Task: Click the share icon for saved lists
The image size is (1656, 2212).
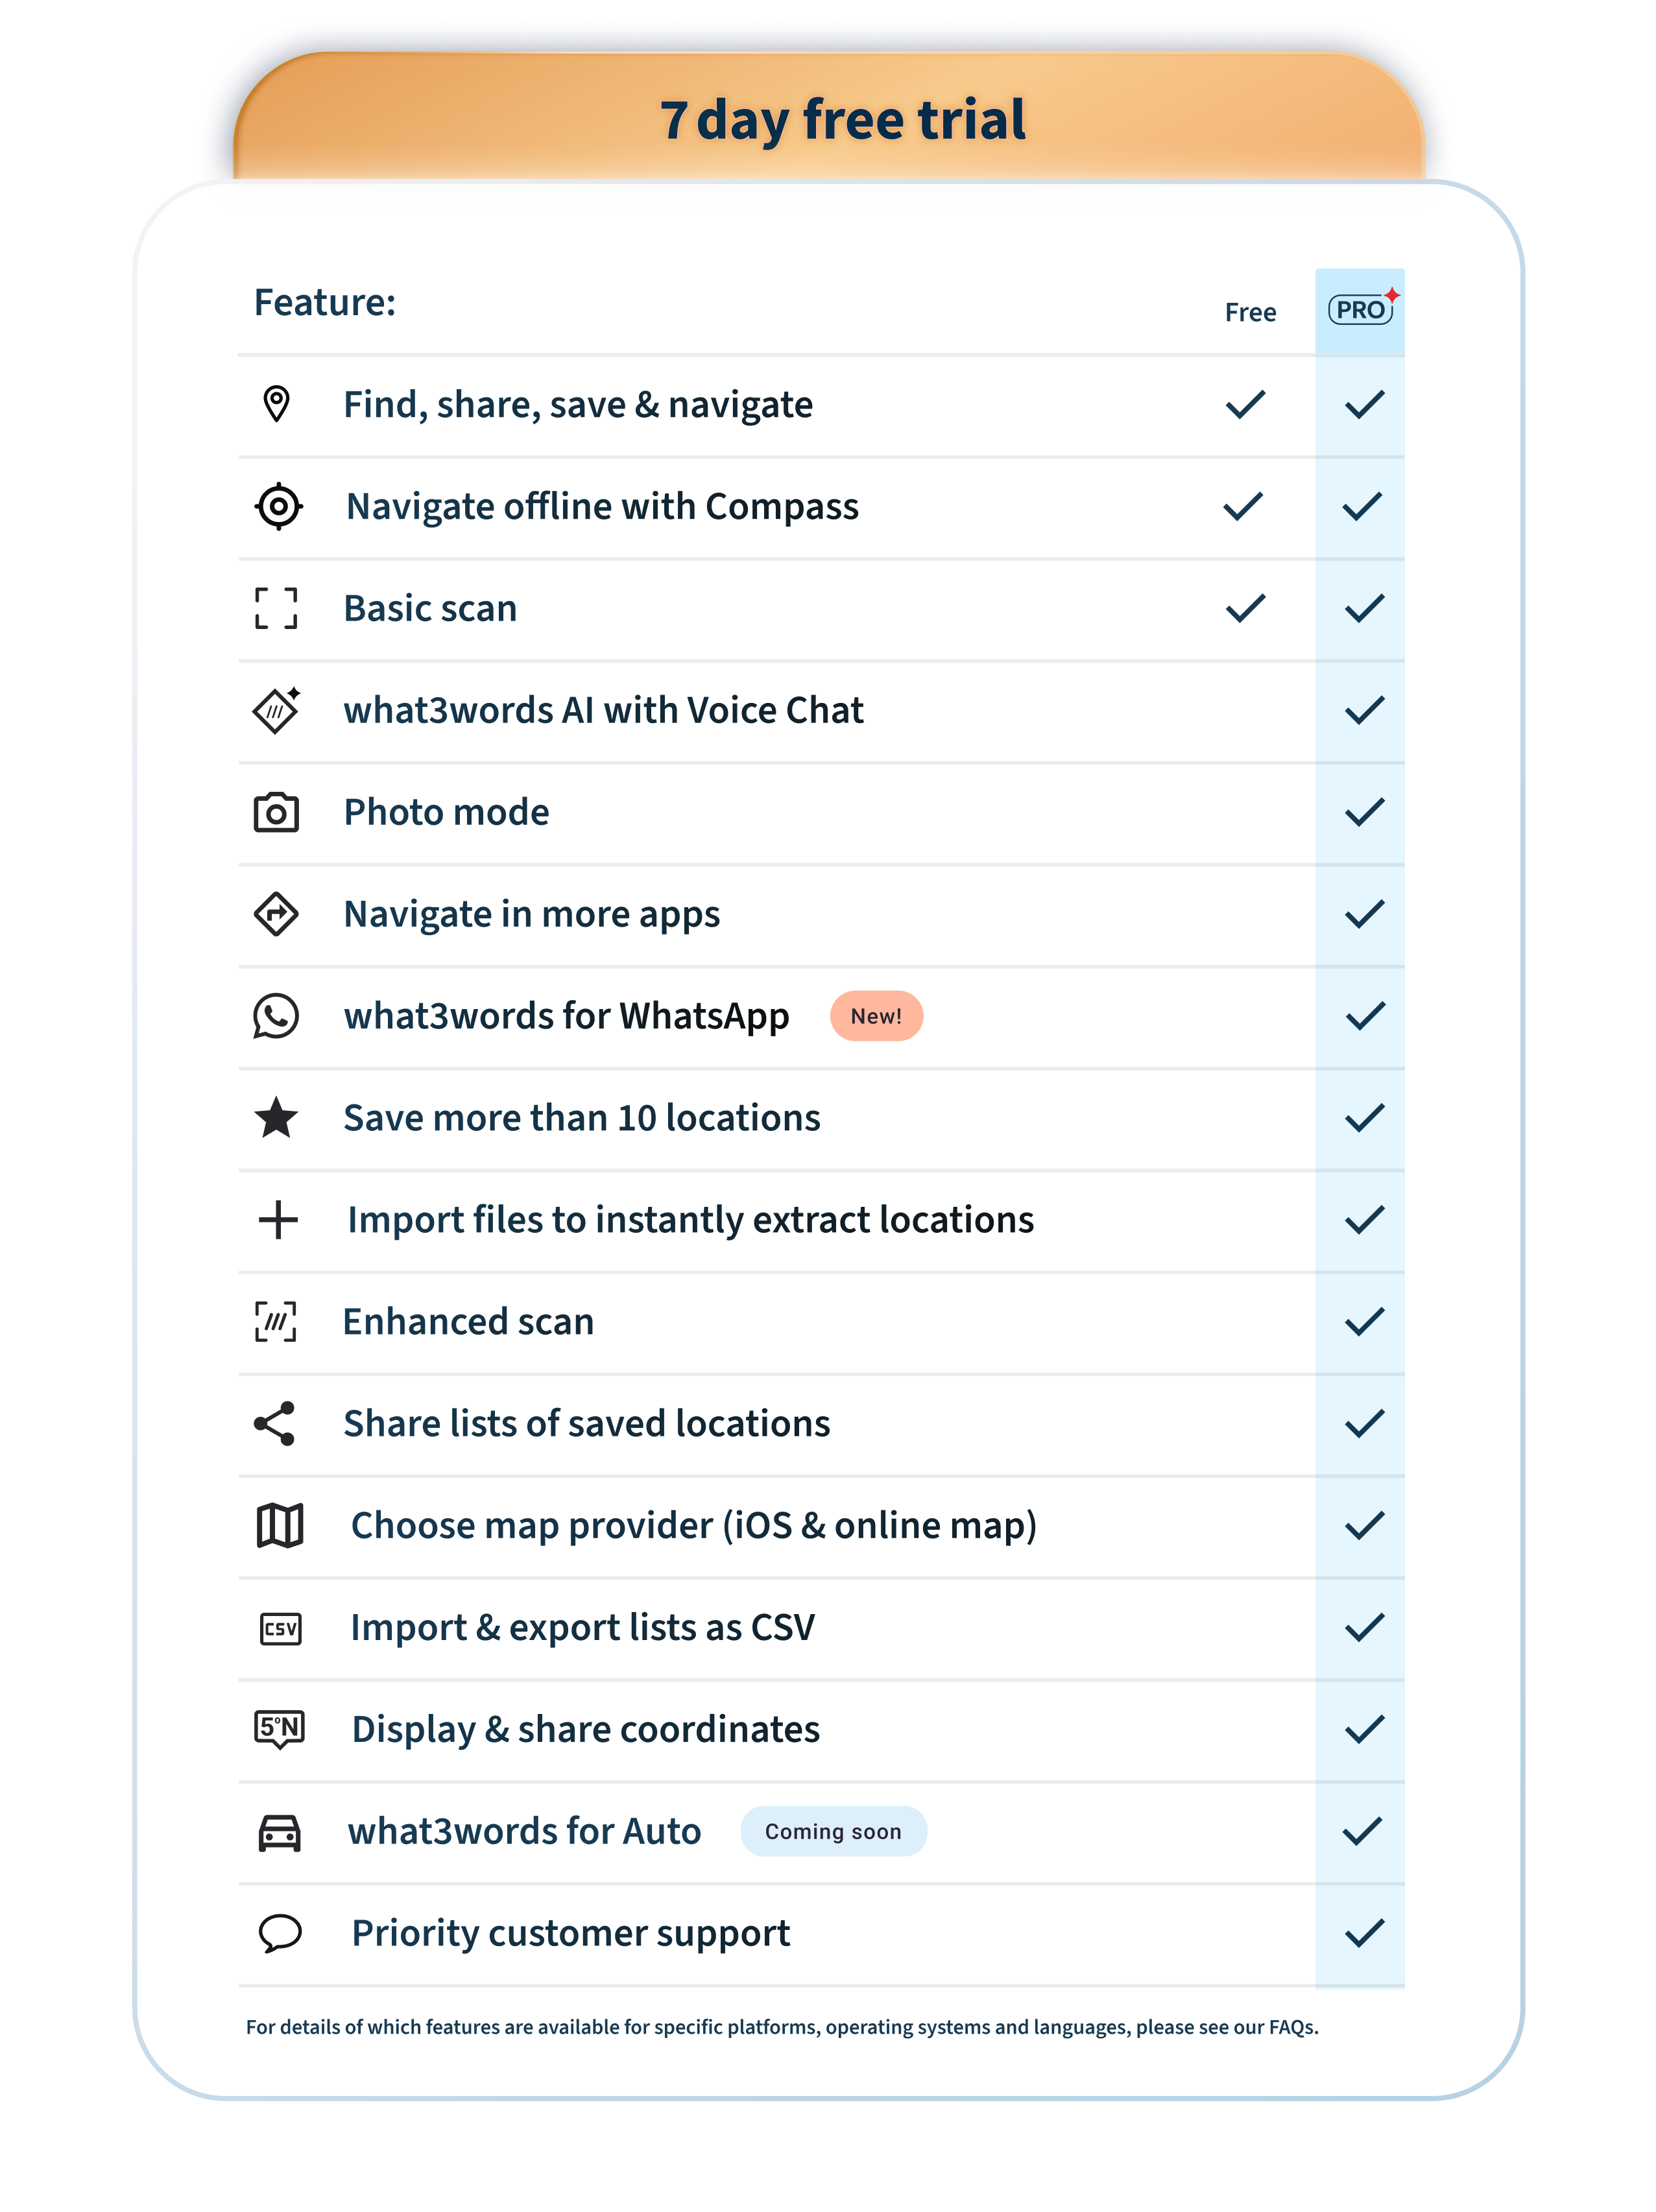Action: point(275,1423)
